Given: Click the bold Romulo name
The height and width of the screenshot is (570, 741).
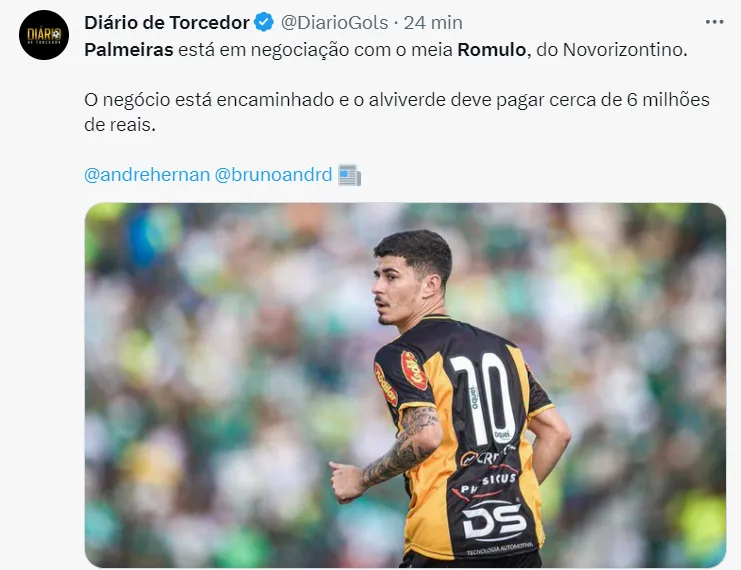Looking at the screenshot, I should point(491,50).
